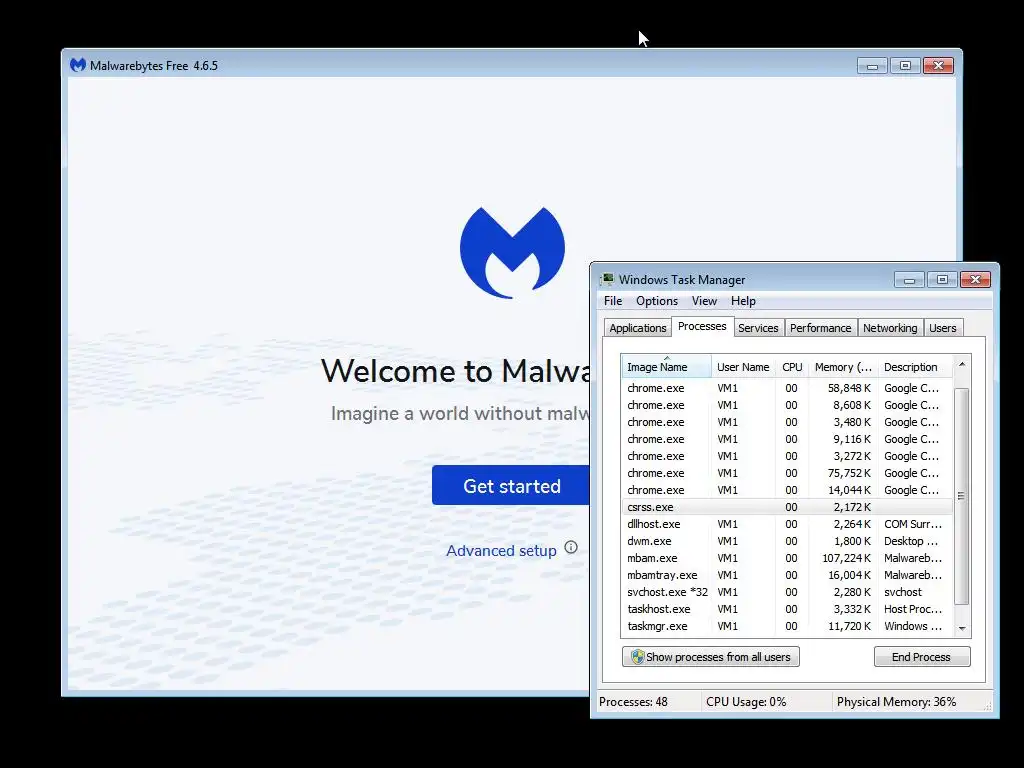Select chrome.exe using 75,752 K memory
This screenshot has width=1024, height=768.
(786, 473)
